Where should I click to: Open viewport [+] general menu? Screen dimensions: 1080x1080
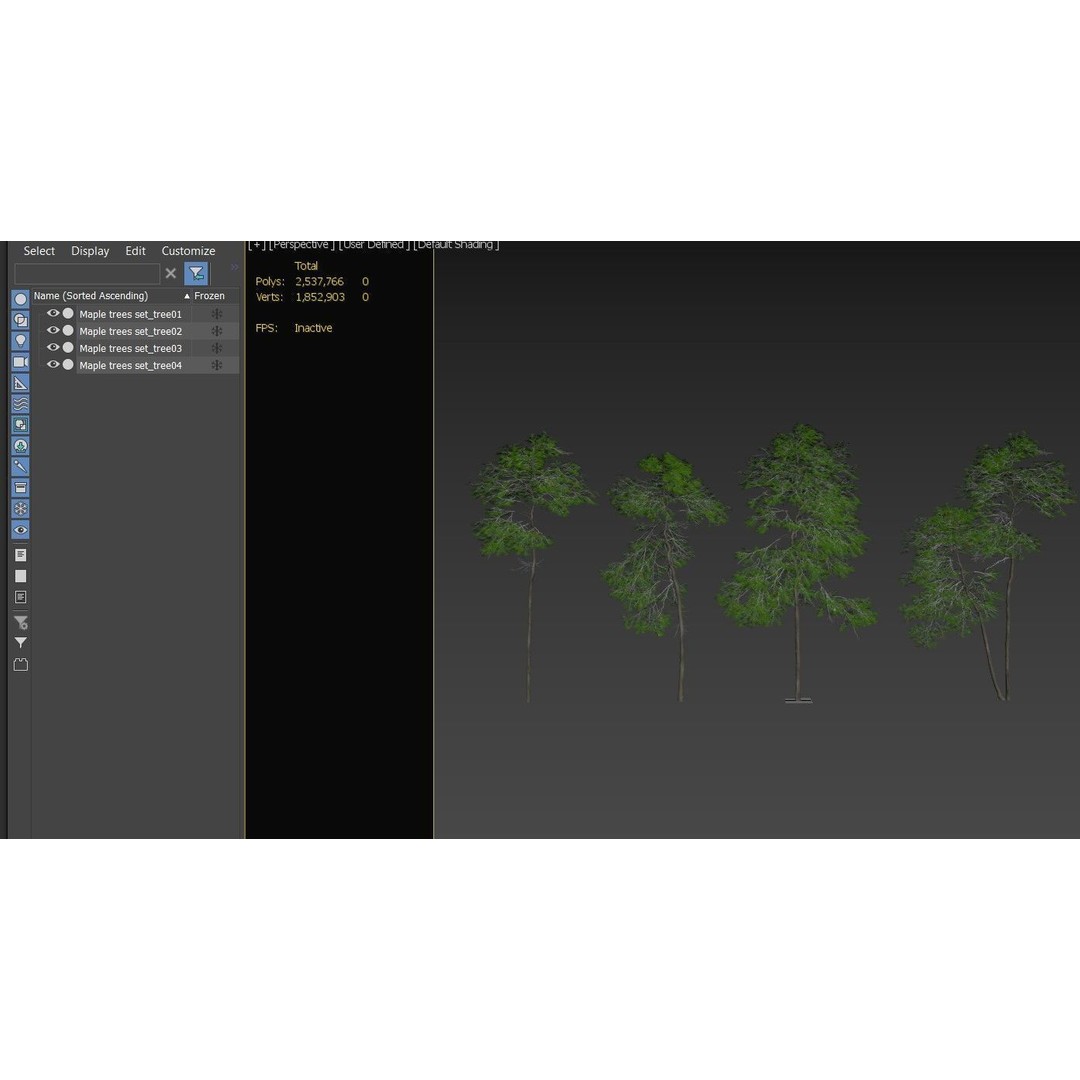pyautogui.click(x=257, y=245)
